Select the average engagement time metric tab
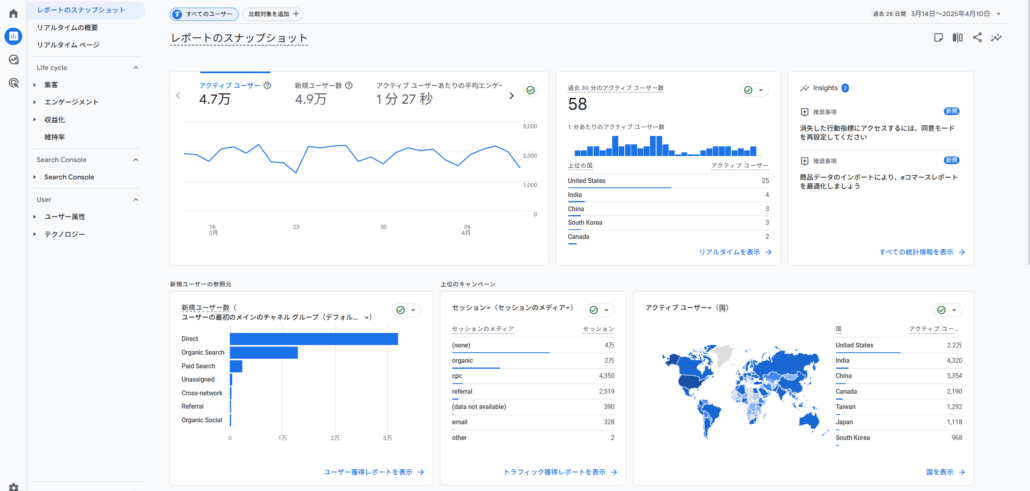 pos(440,93)
